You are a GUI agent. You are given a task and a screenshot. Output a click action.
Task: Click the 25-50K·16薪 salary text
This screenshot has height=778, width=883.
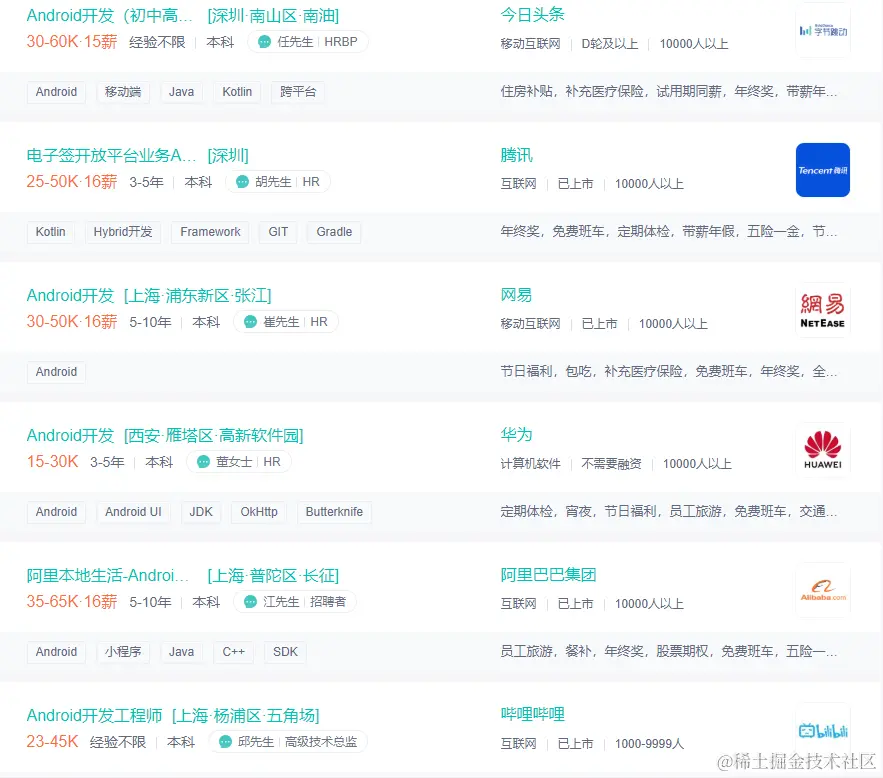click(72, 182)
